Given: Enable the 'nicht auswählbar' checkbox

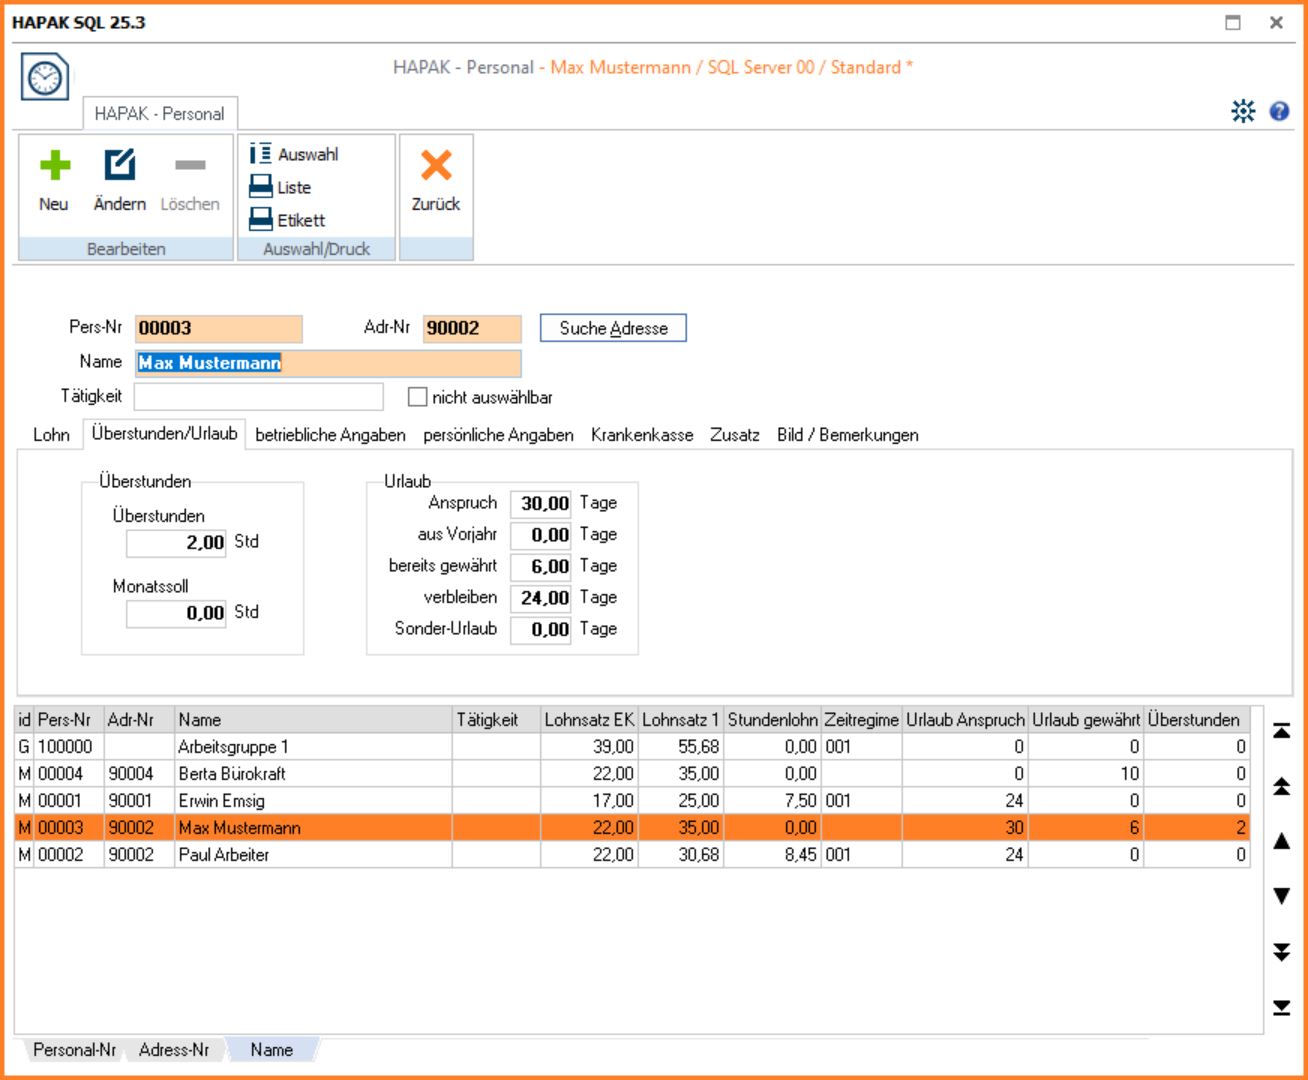Looking at the screenshot, I should point(418,397).
